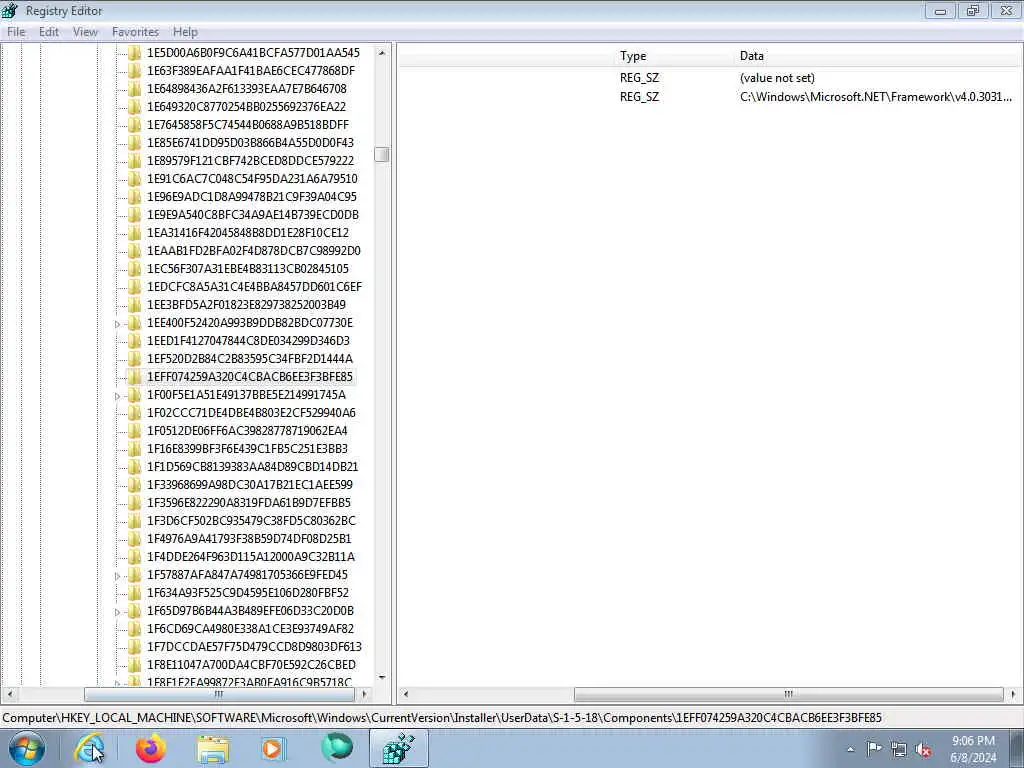1024x768 pixels.
Task: Click folder icon of 1EA31416F42045848B8DD1E28F10CE12
Action: (135, 232)
